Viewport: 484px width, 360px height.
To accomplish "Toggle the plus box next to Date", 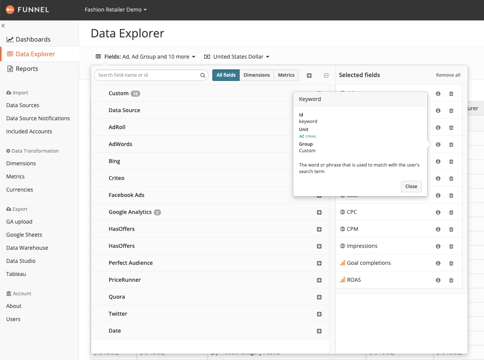I will click(x=319, y=331).
